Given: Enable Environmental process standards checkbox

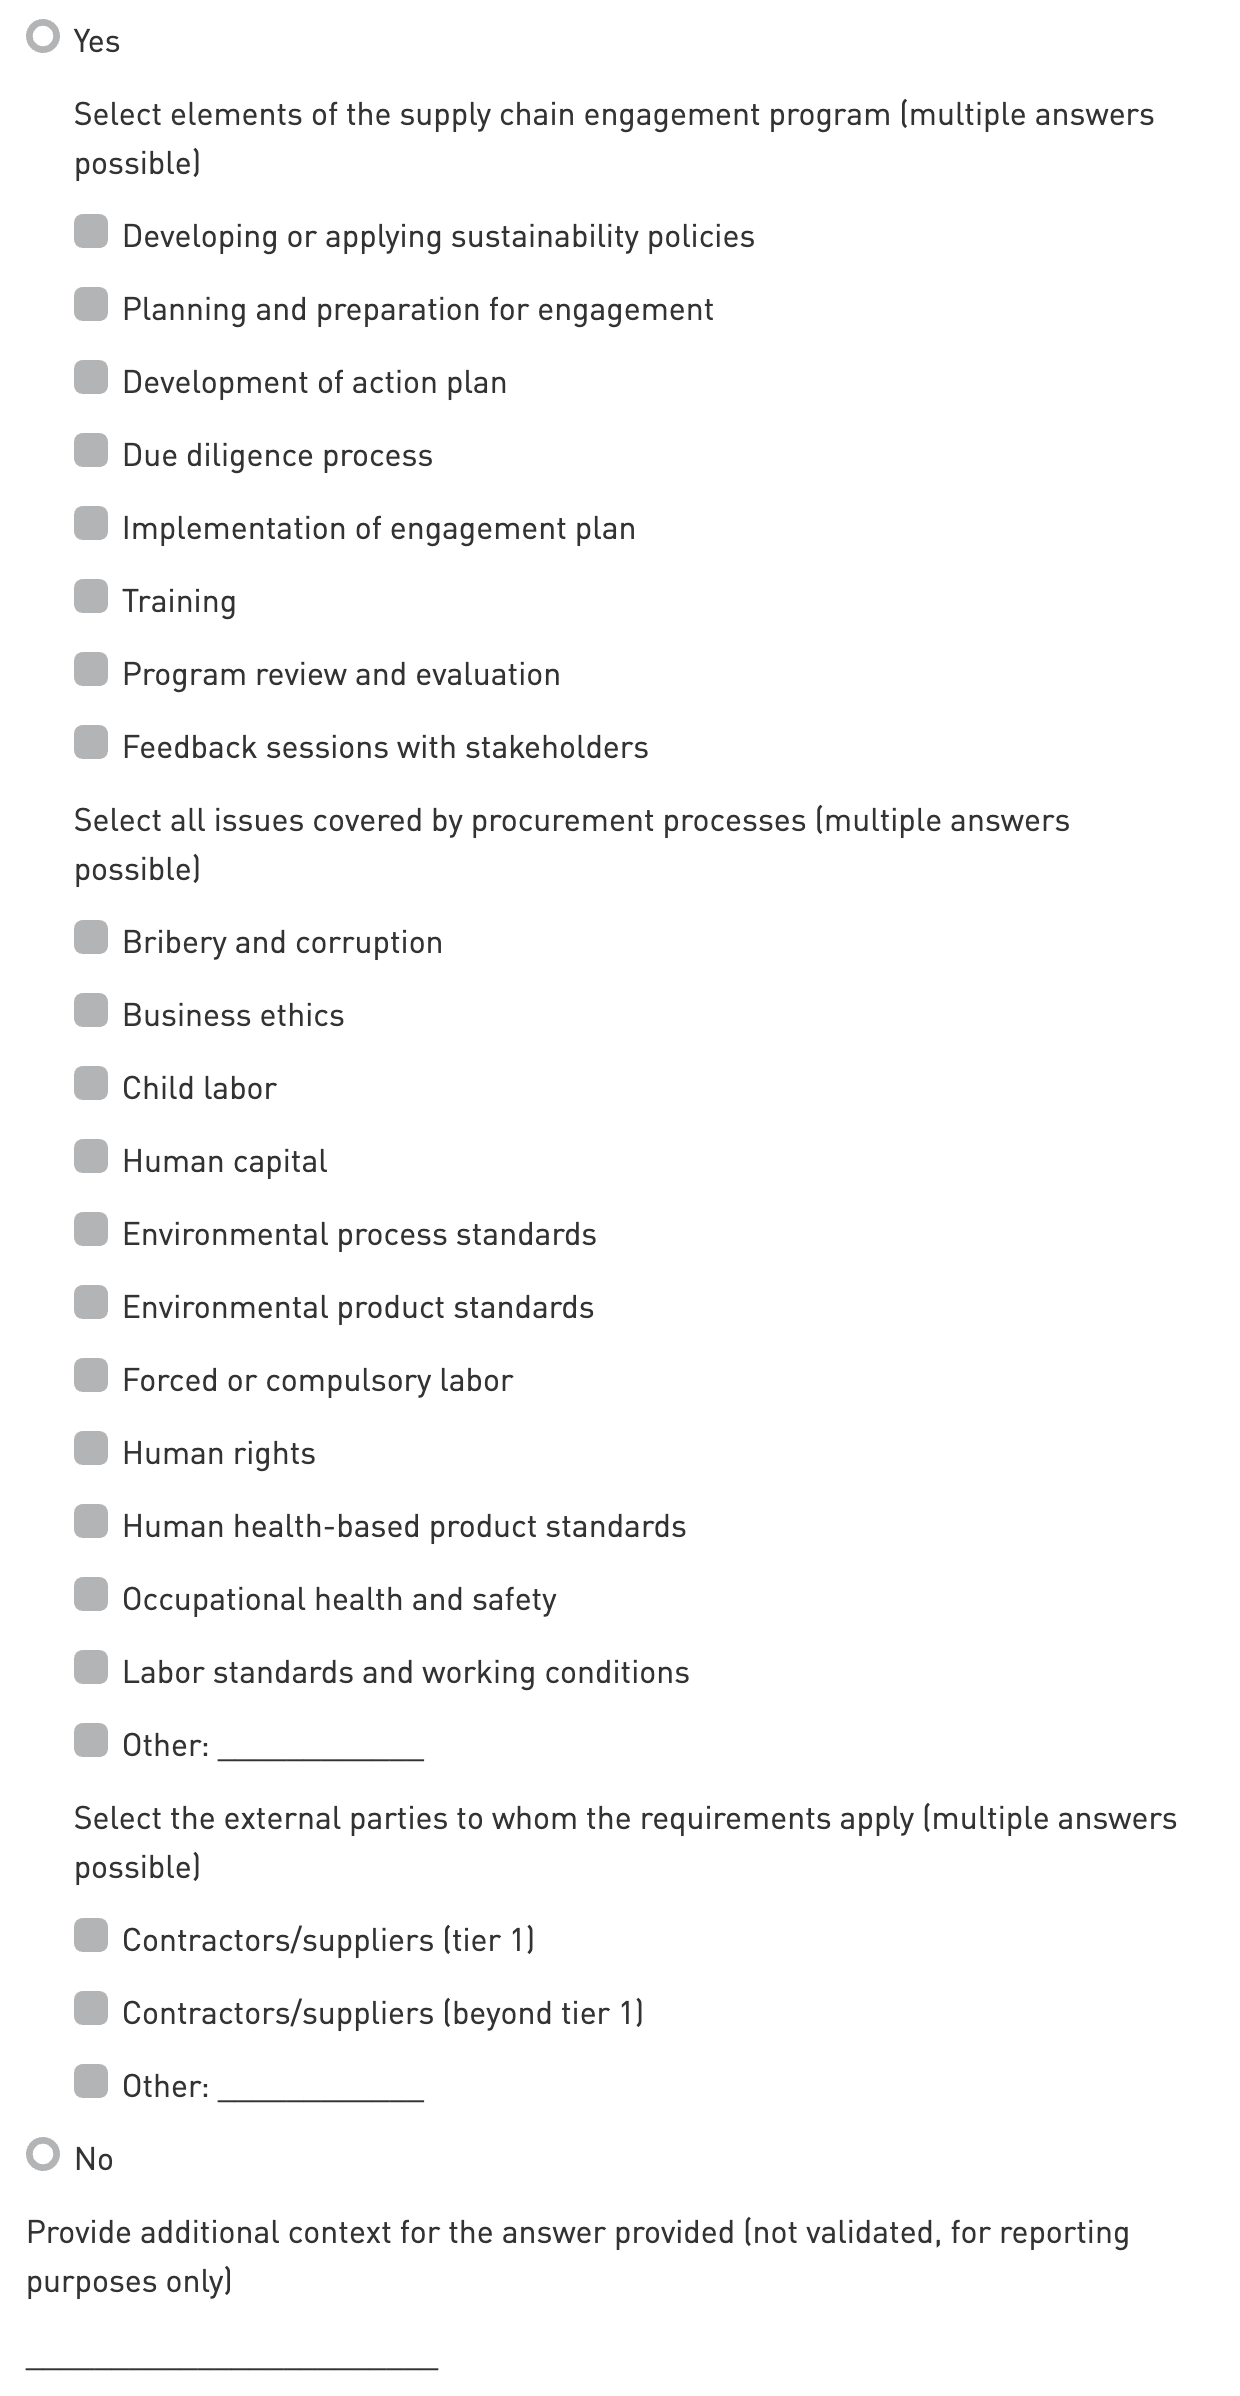Looking at the screenshot, I should (91, 1231).
